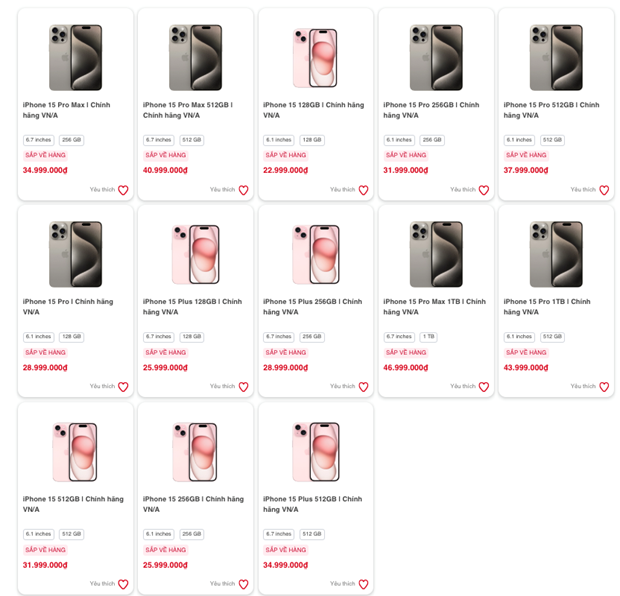Viewport: 620px width, 596px height.
Task: Add iPhone 15 128GB to favorites heart
Action: (x=363, y=190)
